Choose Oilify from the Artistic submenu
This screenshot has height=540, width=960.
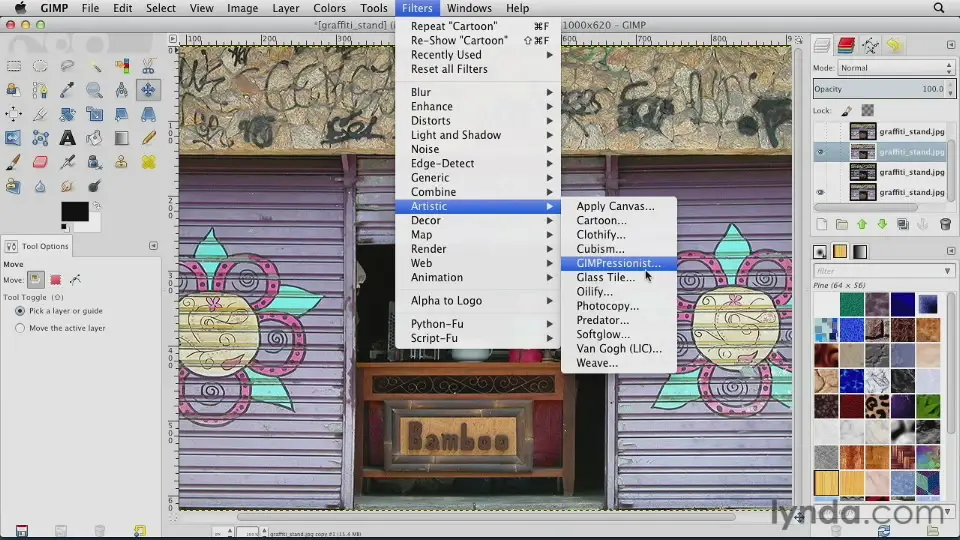point(619,292)
